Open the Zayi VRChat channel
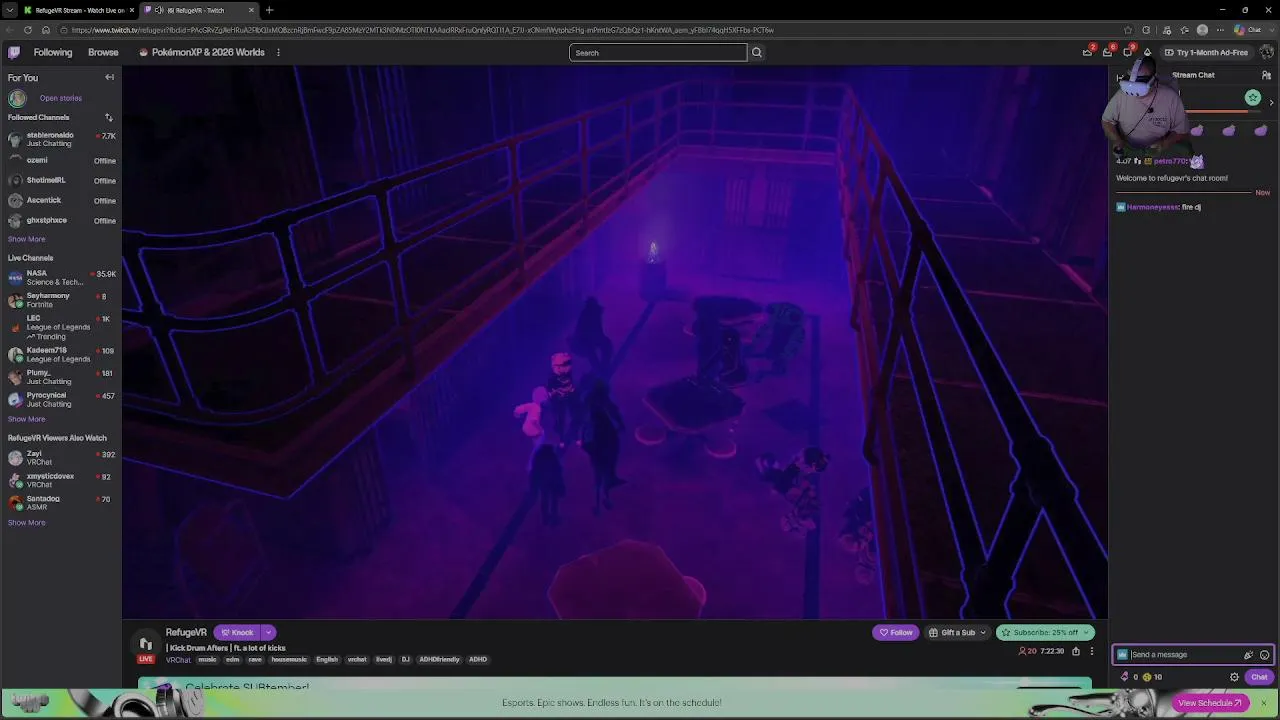 coord(61,458)
